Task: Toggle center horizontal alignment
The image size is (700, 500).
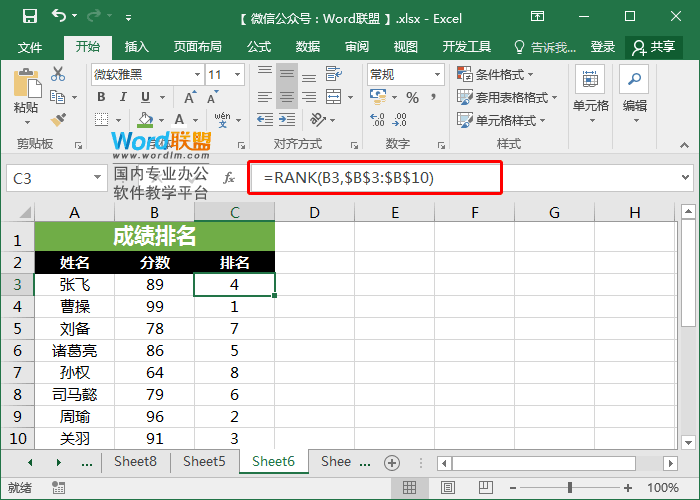Action: 287,97
